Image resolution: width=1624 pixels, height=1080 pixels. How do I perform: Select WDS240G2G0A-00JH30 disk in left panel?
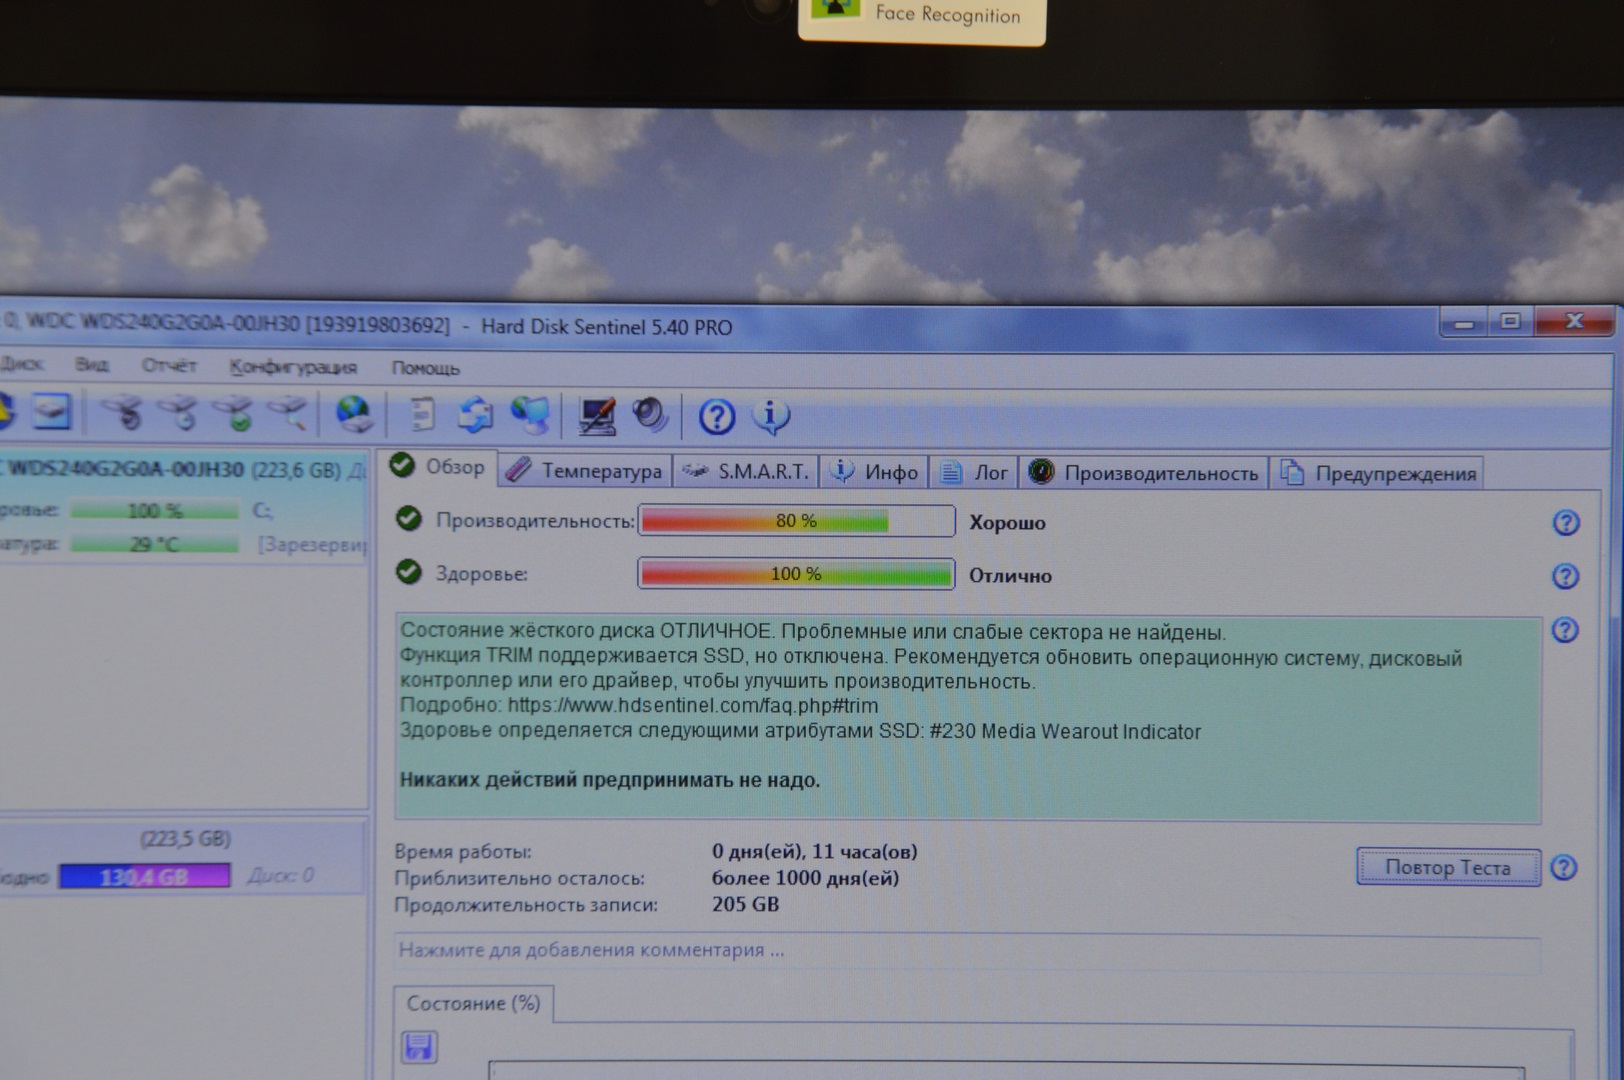click(x=184, y=469)
